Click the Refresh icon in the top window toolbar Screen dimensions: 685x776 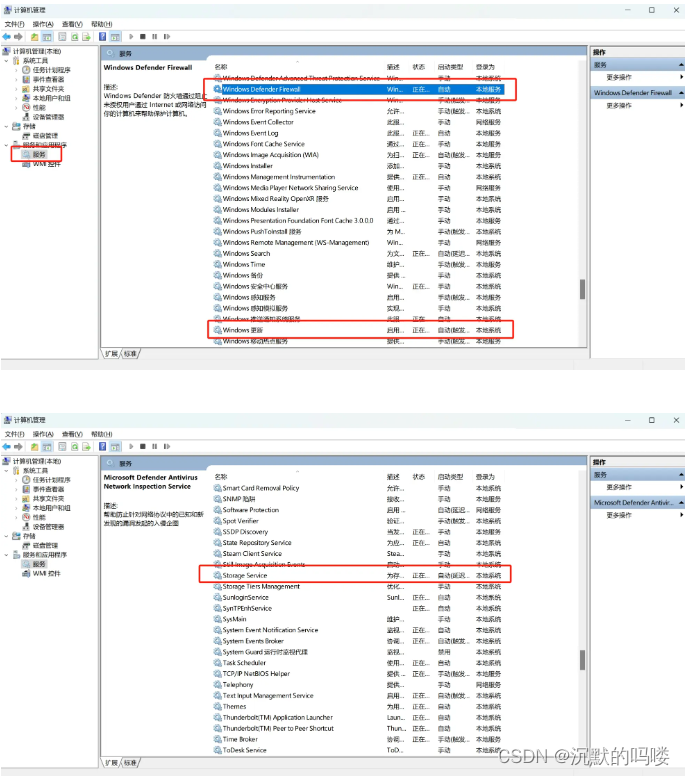pyautogui.click(x=74, y=37)
